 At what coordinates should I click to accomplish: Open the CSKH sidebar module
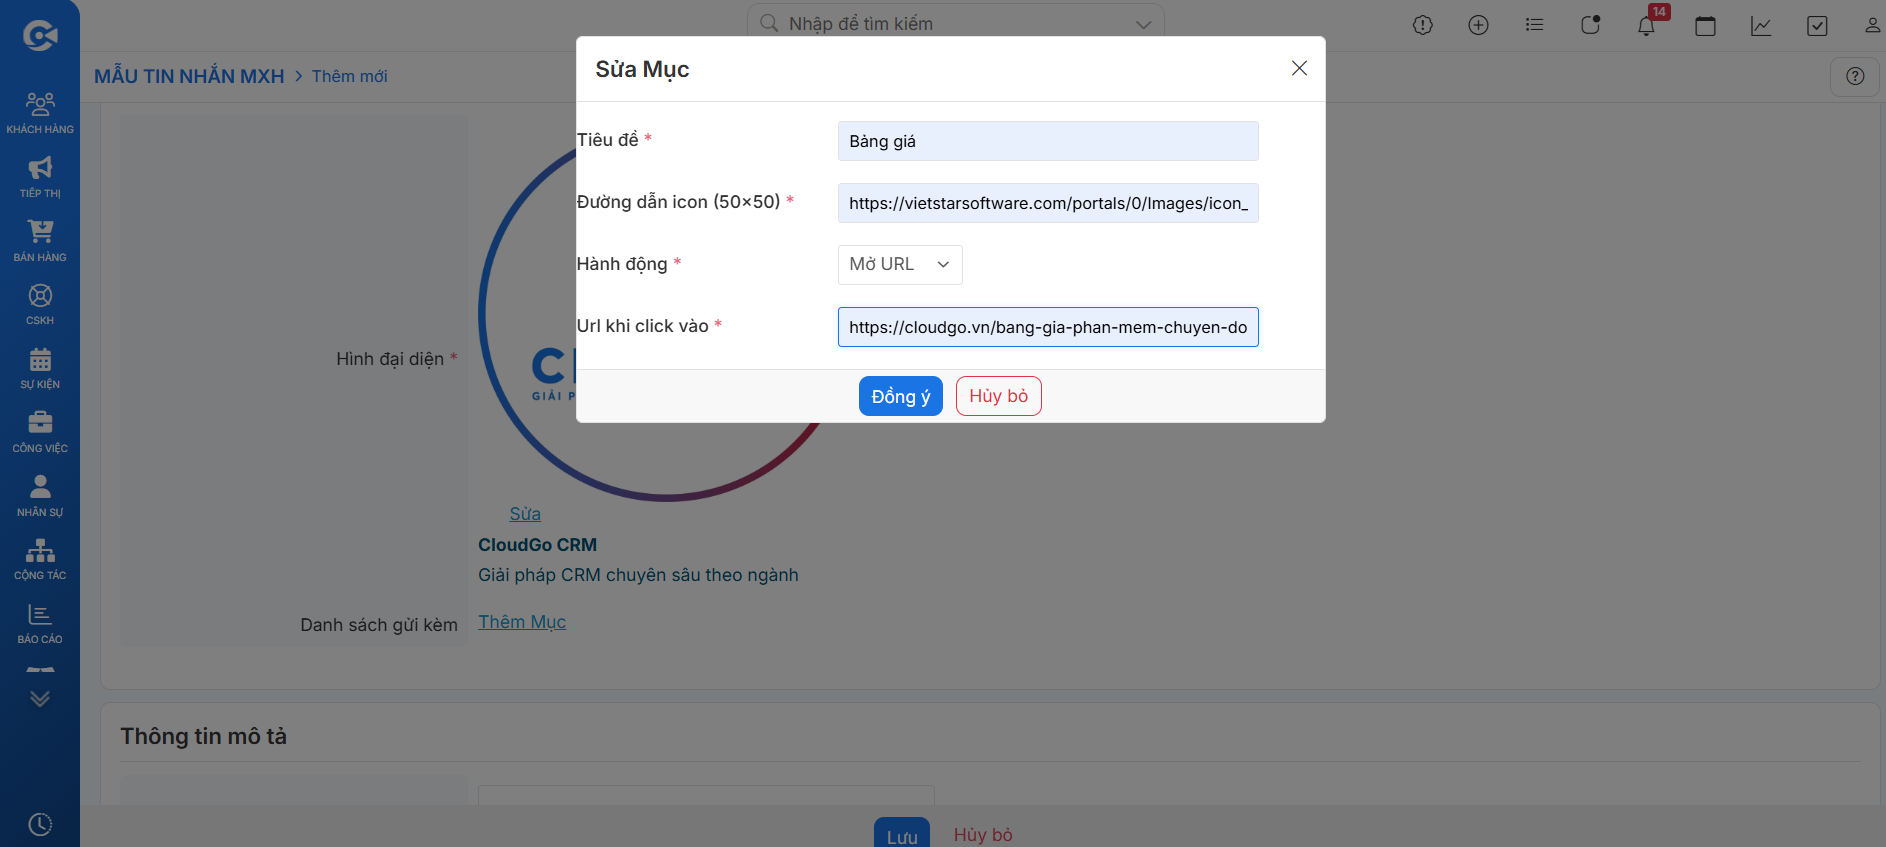point(40,305)
